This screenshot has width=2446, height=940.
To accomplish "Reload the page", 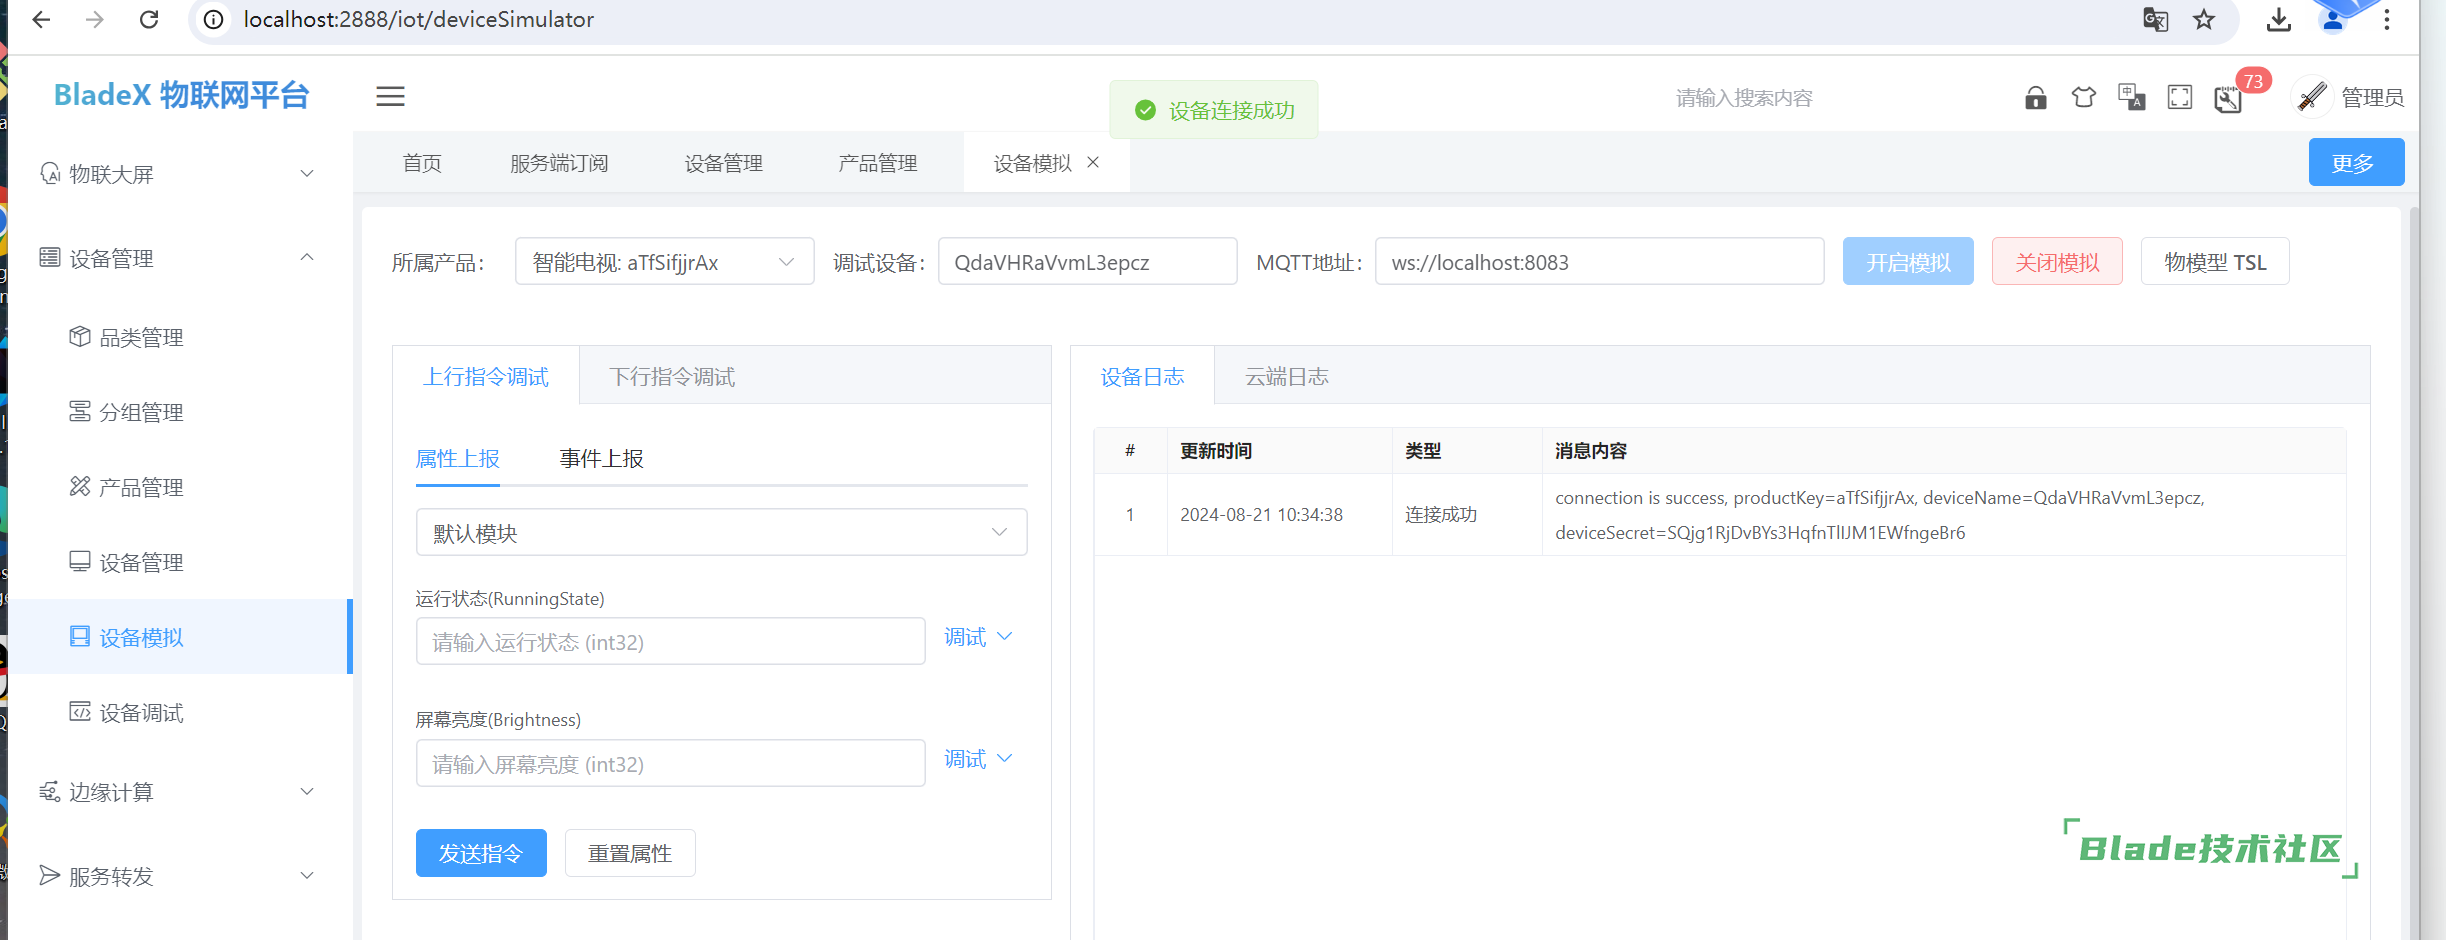I will (149, 19).
